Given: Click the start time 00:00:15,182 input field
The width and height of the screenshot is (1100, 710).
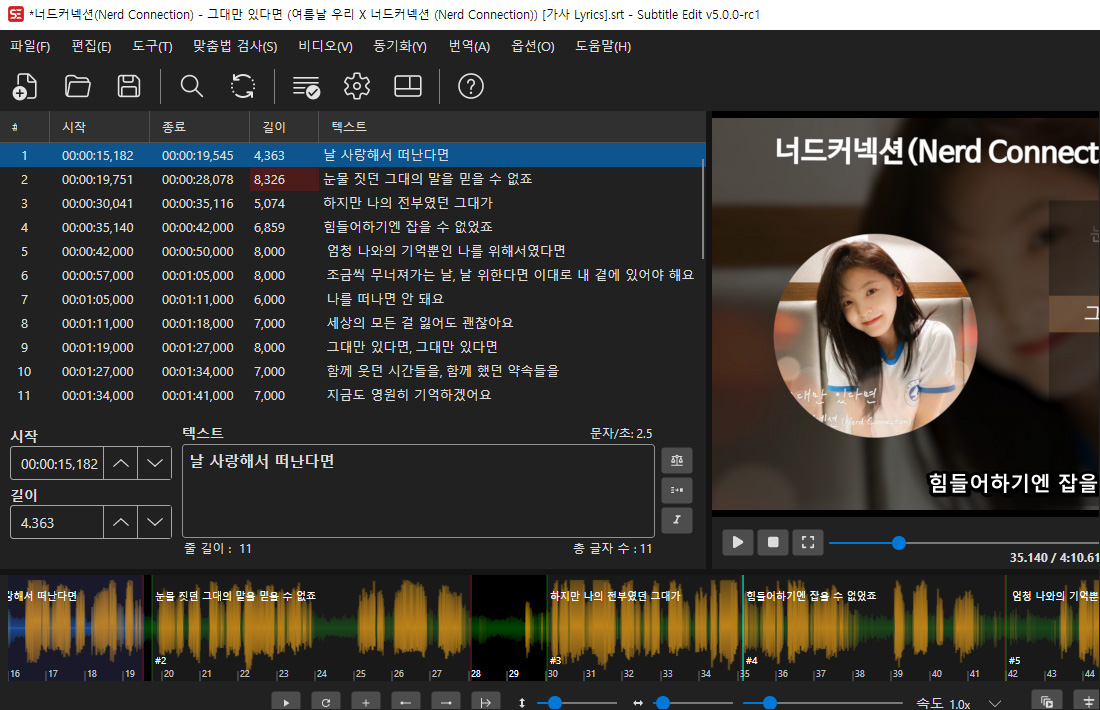Looking at the screenshot, I should click(58, 464).
